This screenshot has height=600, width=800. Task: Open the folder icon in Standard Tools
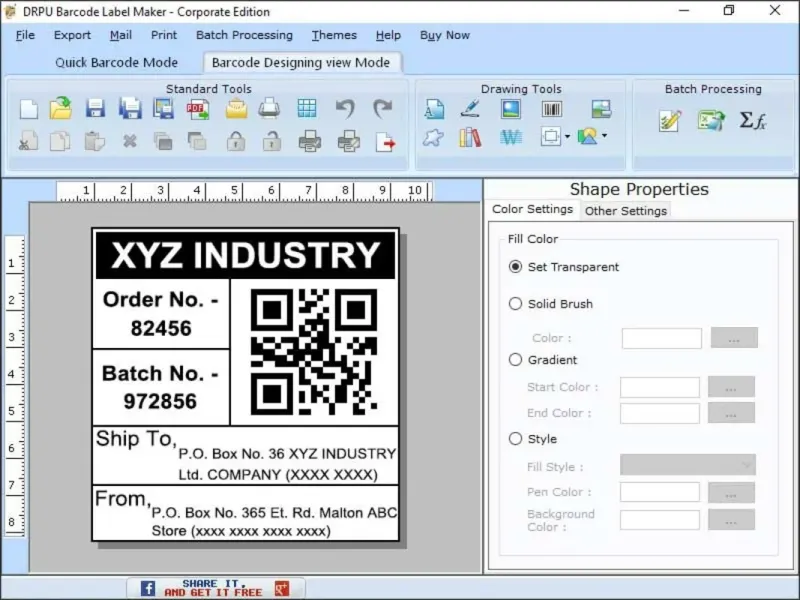(61, 108)
